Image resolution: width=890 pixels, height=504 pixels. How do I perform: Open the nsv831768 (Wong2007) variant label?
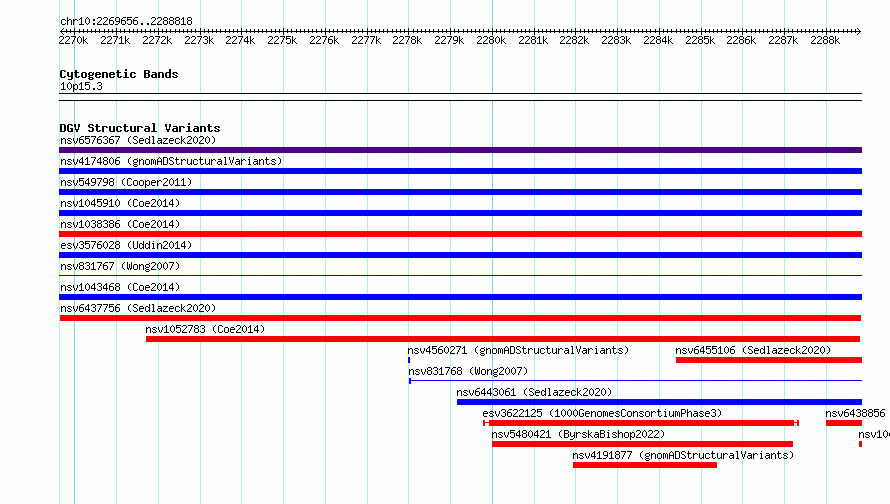tap(468, 371)
